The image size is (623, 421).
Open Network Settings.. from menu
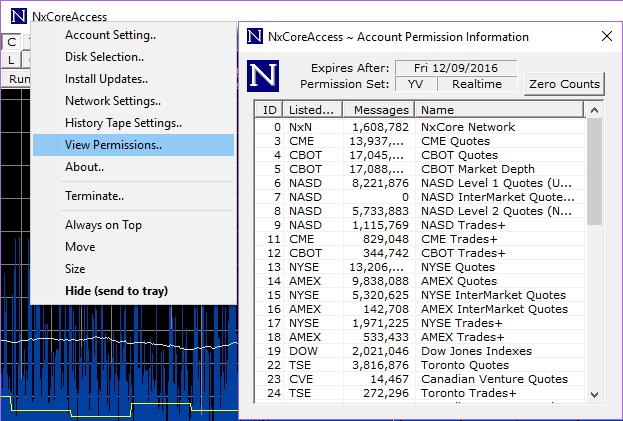pos(133,101)
